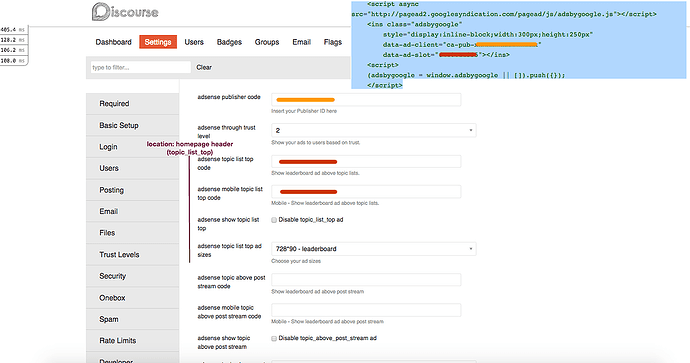Click the adsense publisher code field
690x363 pixels.
366,99
